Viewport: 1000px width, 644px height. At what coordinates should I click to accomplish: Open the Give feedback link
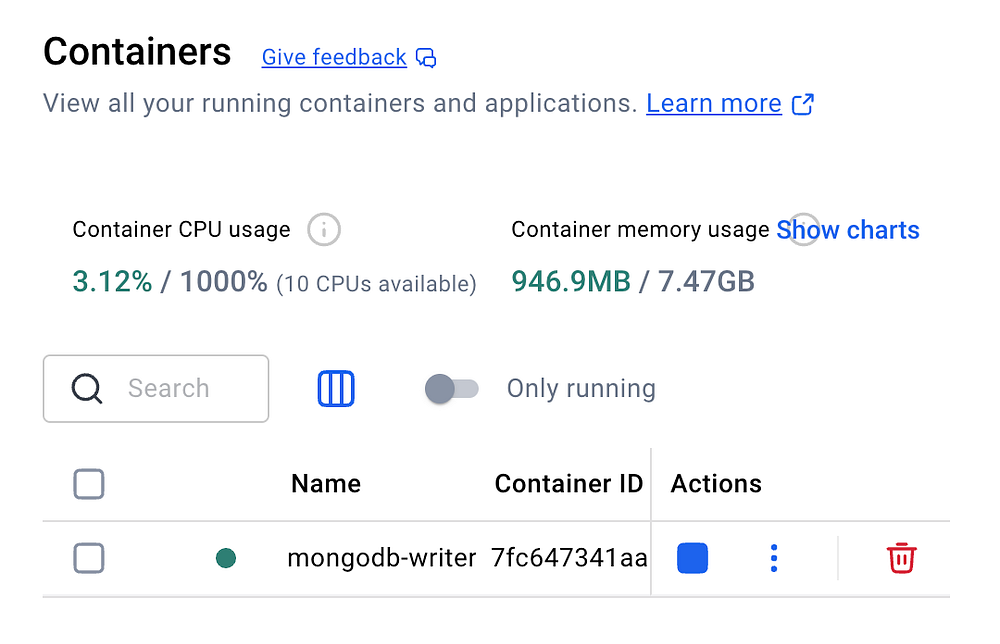(x=334, y=58)
